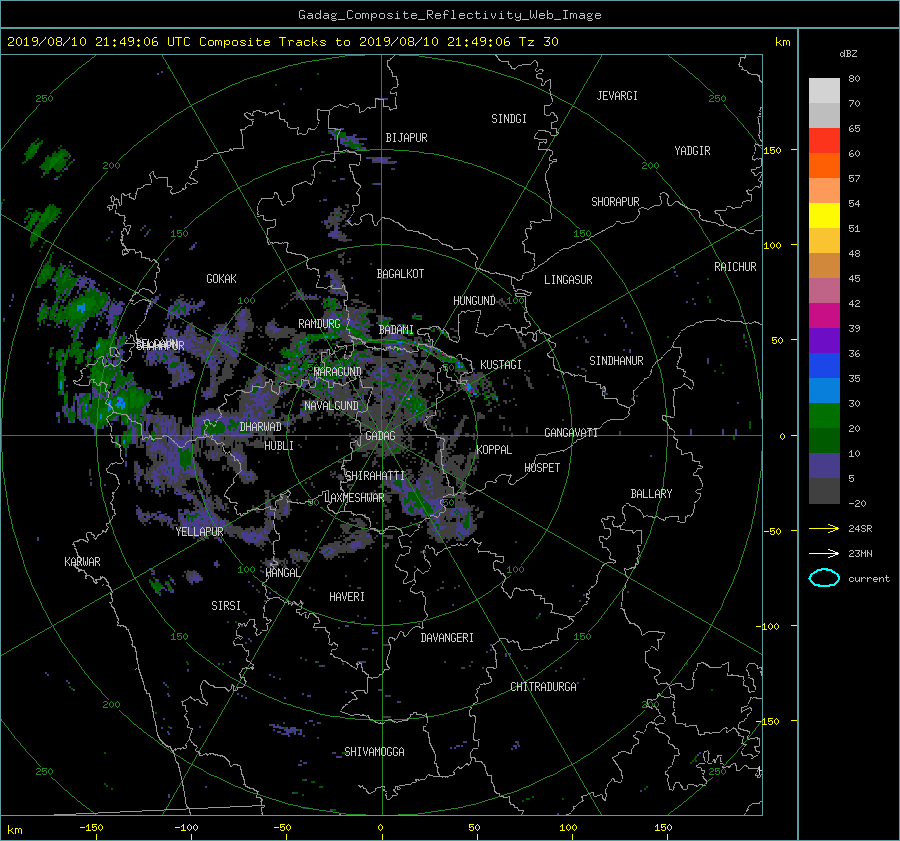The width and height of the screenshot is (900, 841).
Task: Click the LAXMESHWAR city label
Action: click(354, 498)
